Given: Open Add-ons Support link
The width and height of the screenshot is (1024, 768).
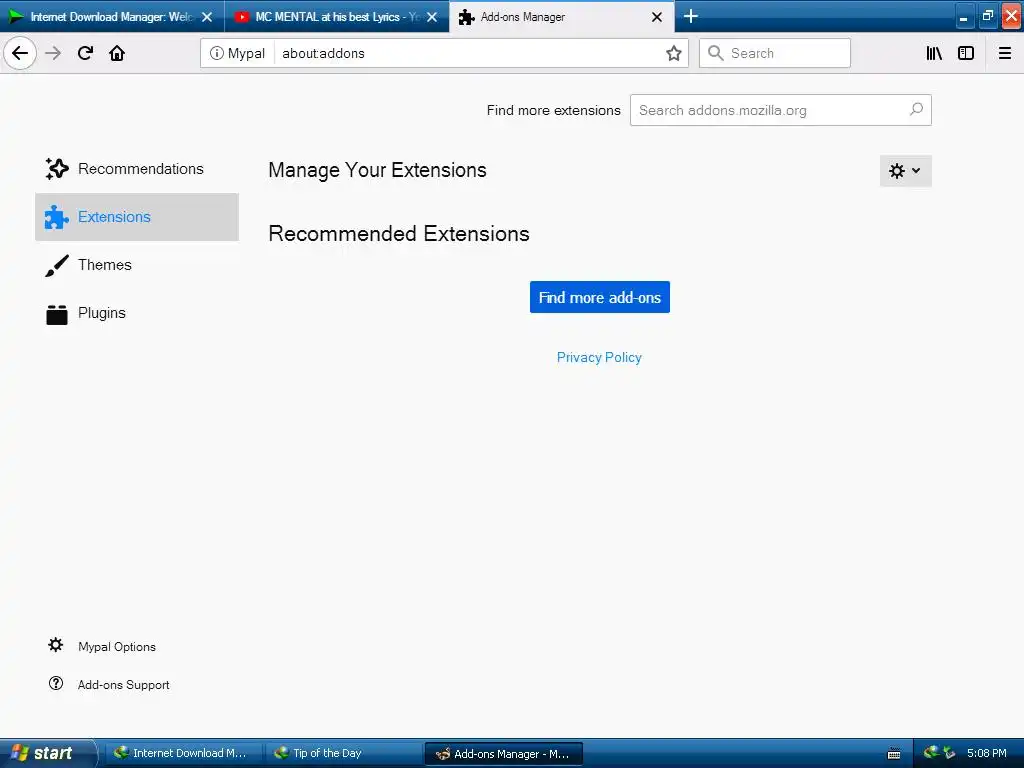Looking at the screenshot, I should 109,684.
